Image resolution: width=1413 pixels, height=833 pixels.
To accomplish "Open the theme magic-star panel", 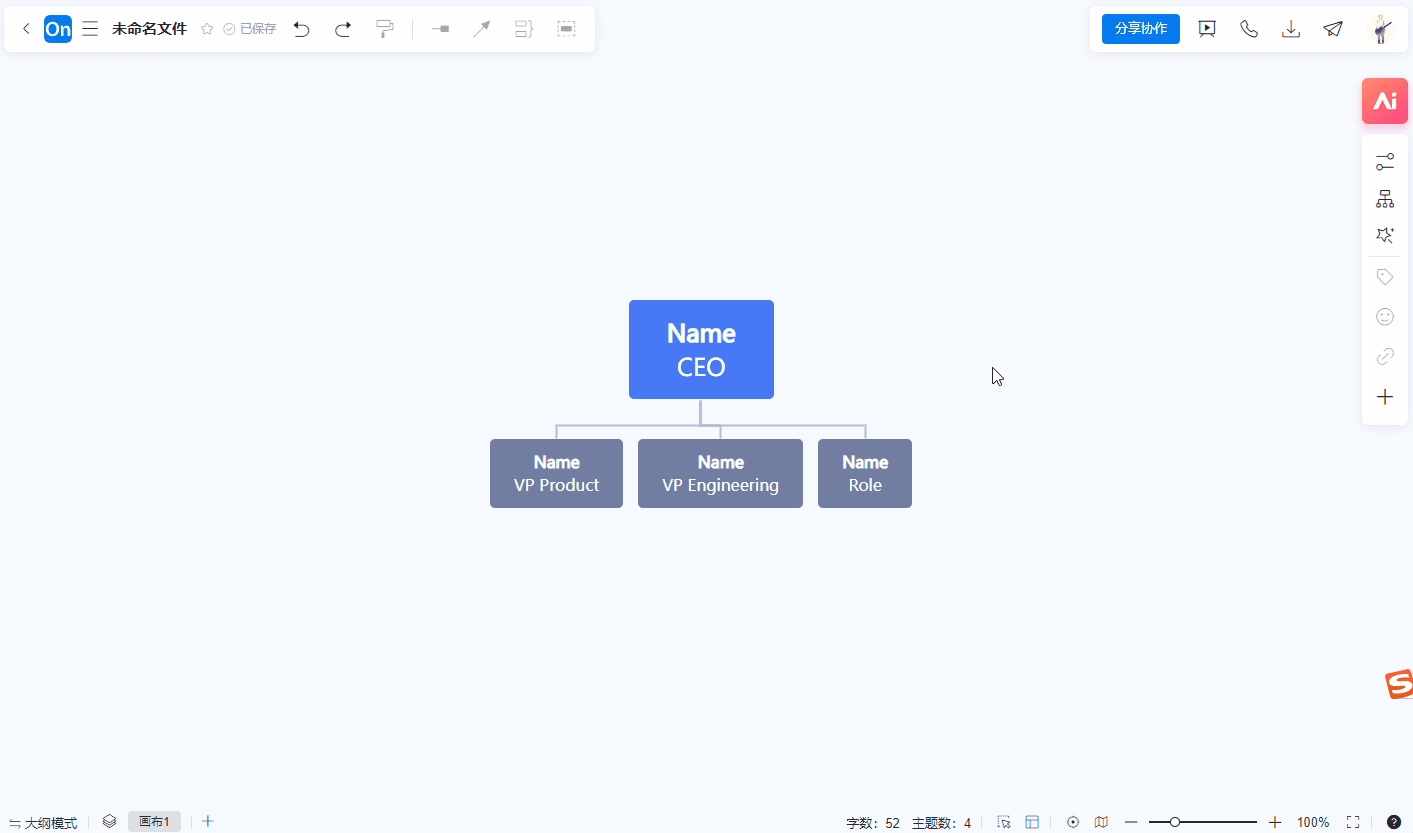I will coord(1385,236).
